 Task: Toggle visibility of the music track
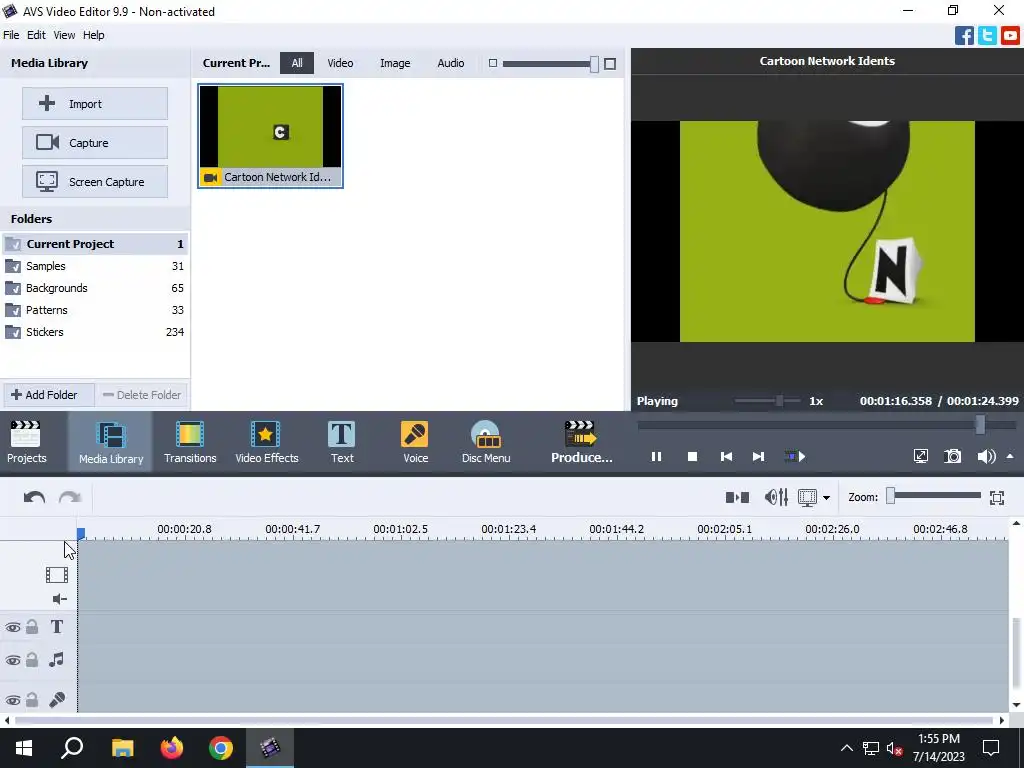click(x=12, y=660)
